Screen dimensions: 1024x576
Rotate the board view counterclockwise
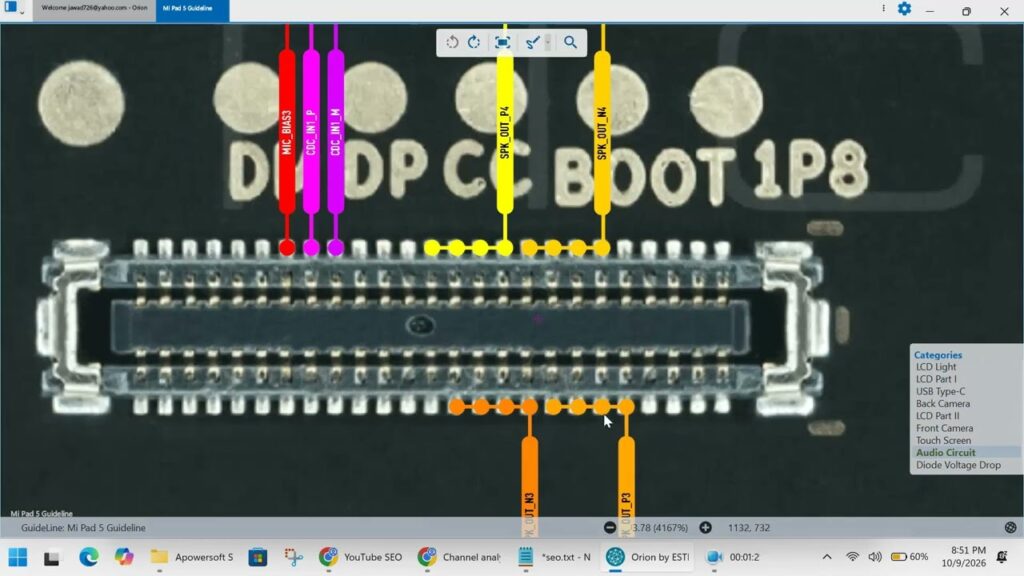click(452, 42)
